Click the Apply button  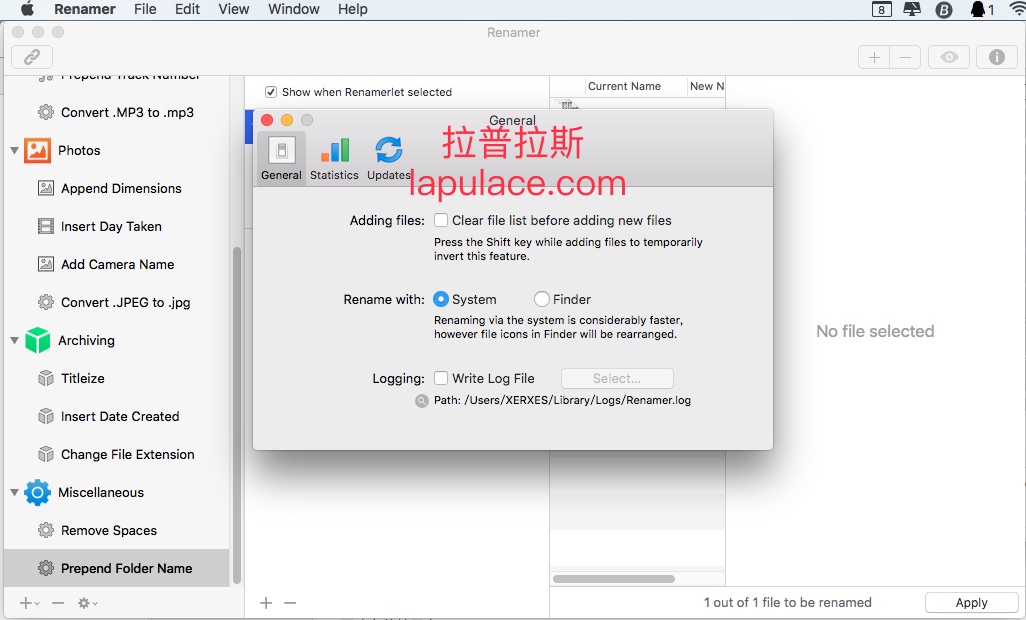coord(971,602)
